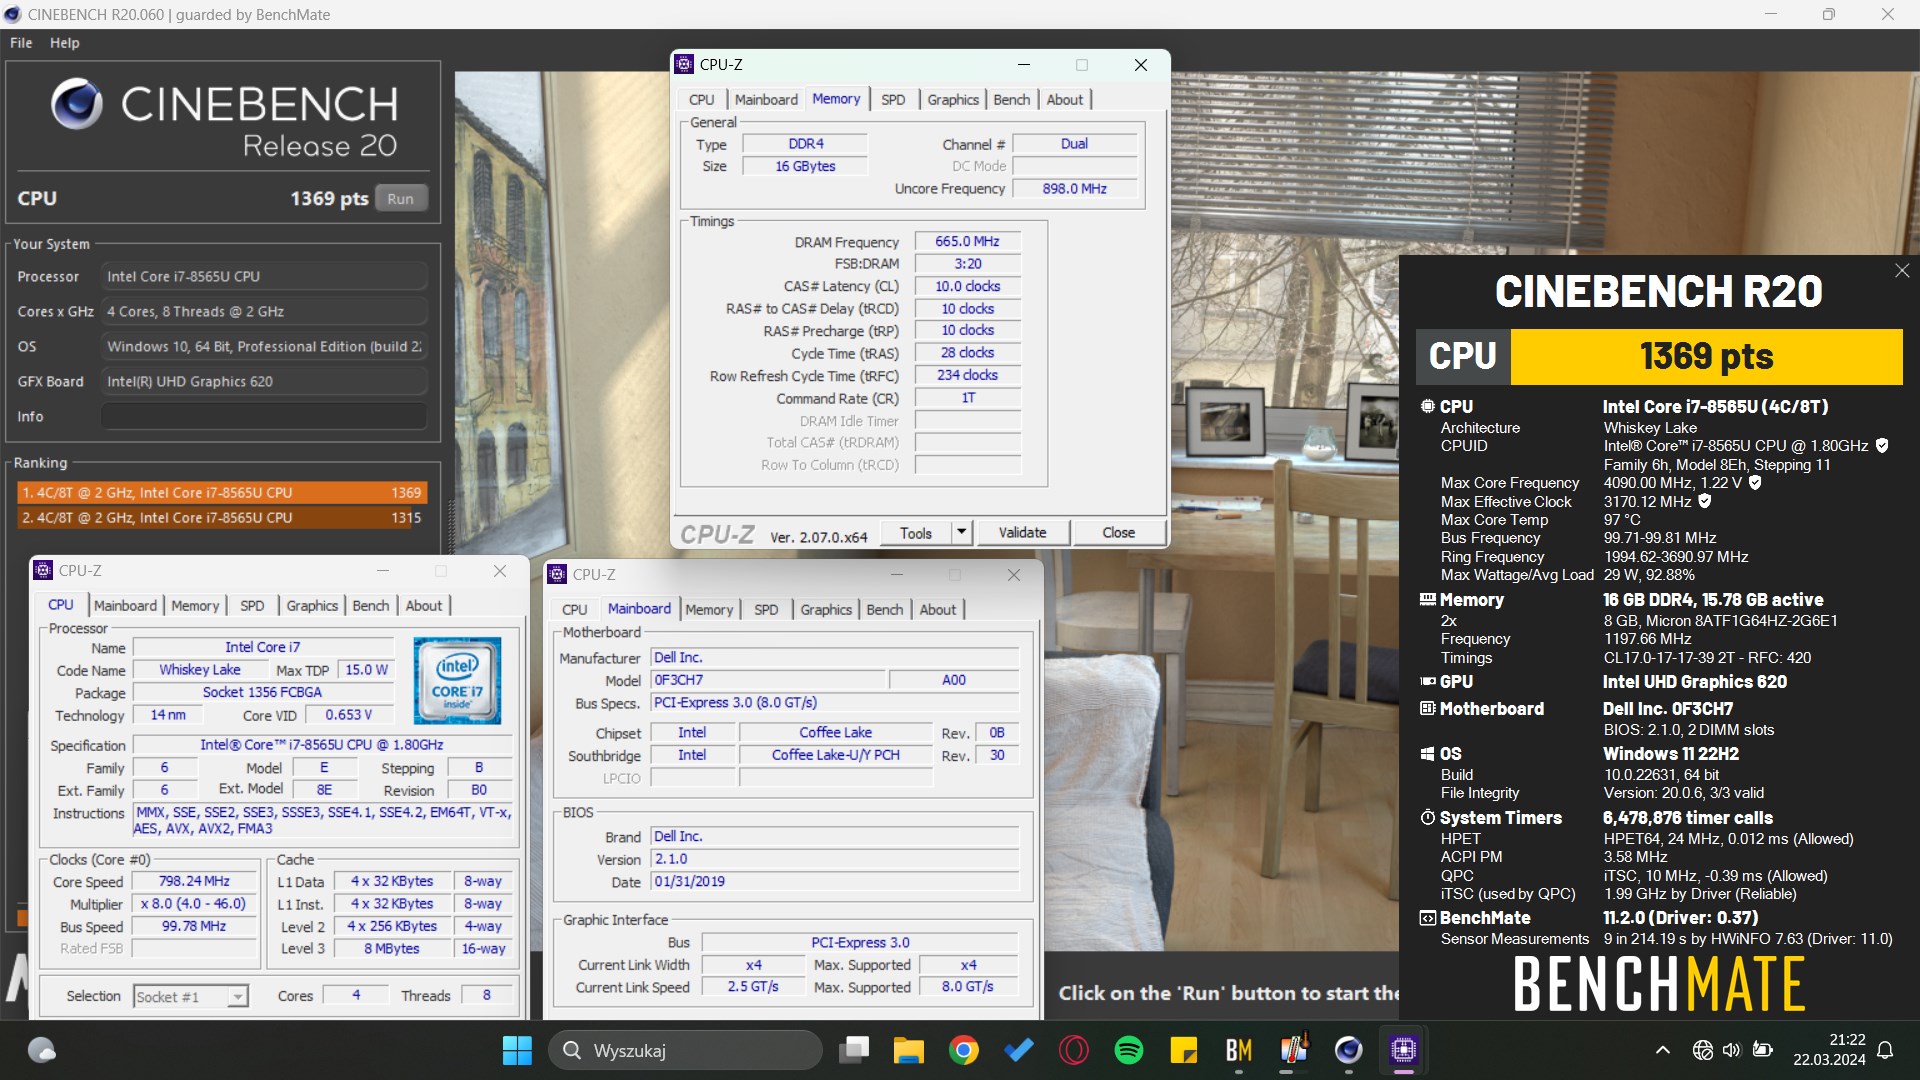The image size is (1920, 1080).
Task: Select the CPU tab in Memory CPU-Z window
Action: (x=702, y=100)
